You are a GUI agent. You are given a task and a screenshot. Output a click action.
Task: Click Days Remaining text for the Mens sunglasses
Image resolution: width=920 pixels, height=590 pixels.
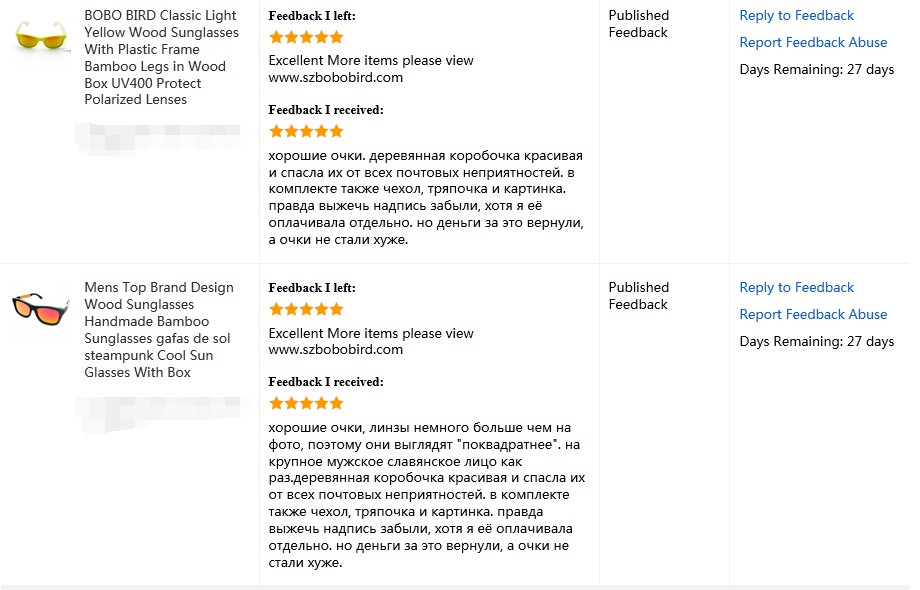pyautogui.click(x=816, y=341)
